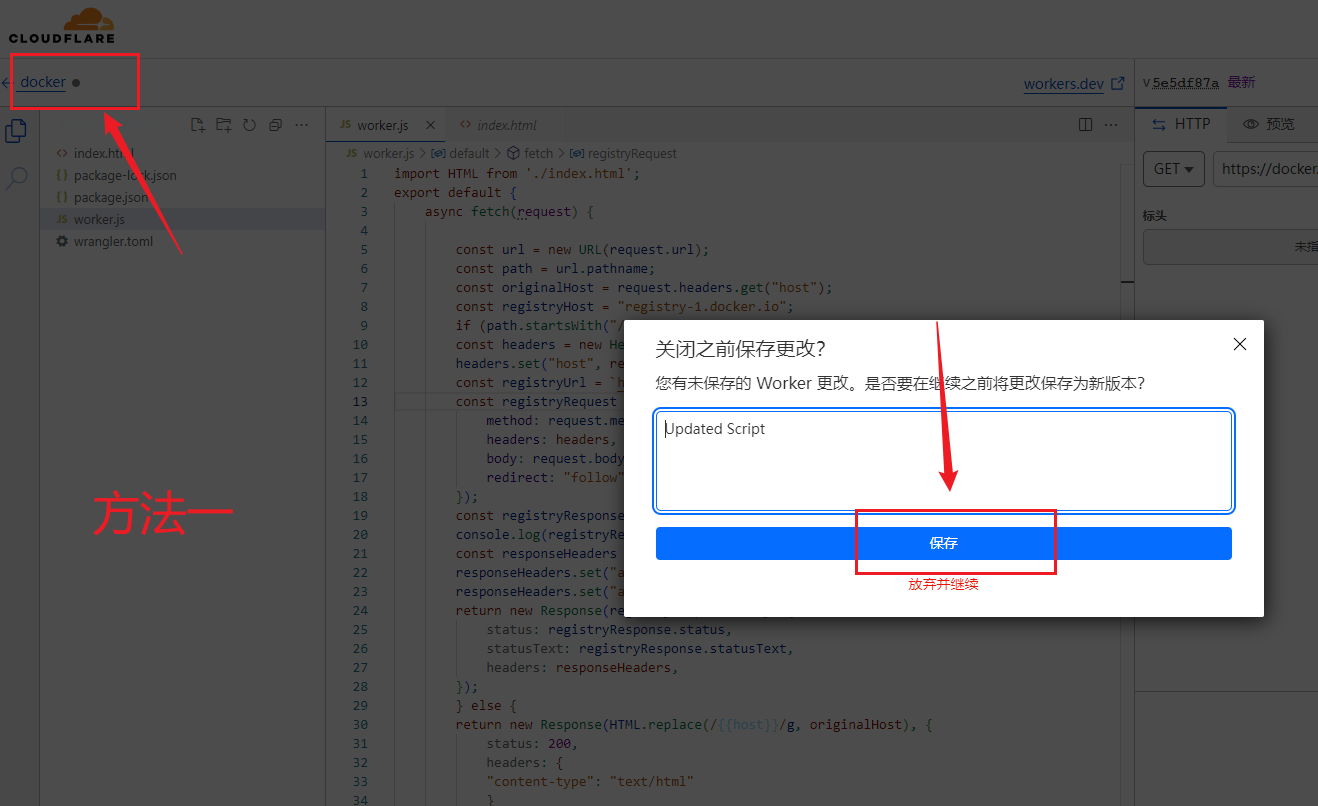Switch to the 预览 preview tab
Image resolution: width=1318 pixels, height=806 pixels.
pyautogui.click(x=1268, y=124)
